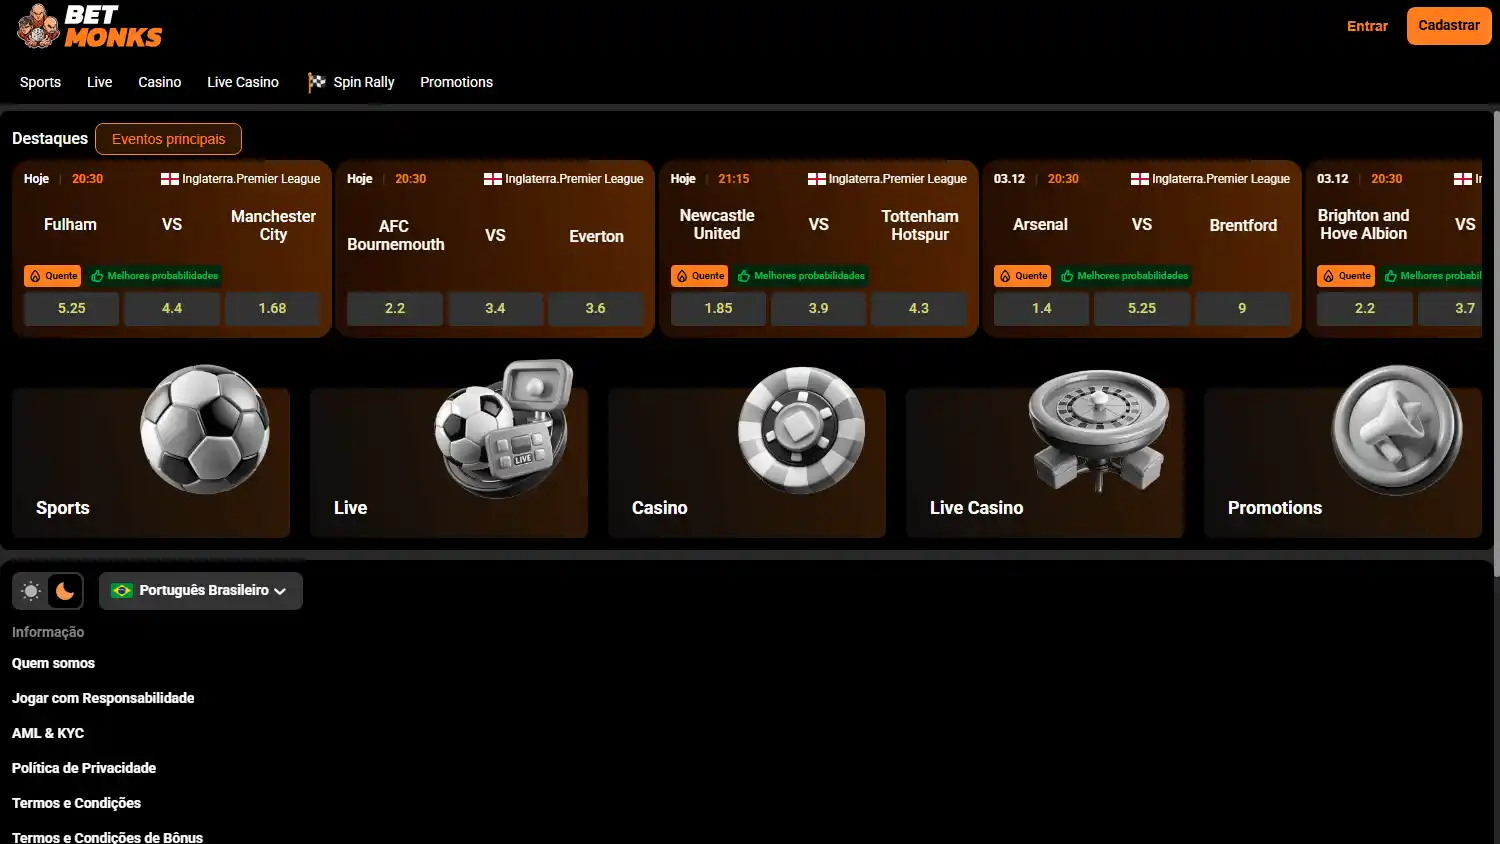The height and width of the screenshot is (844, 1500).
Task: Select Newcastle United odds 1.85
Action: click(718, 309)
